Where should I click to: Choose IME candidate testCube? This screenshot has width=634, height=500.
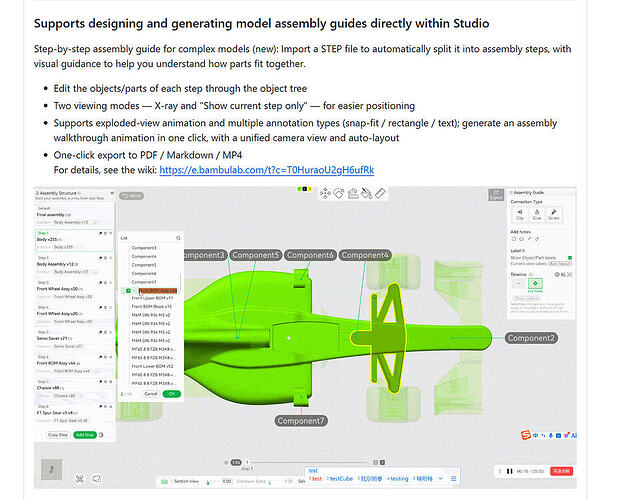(340, 479)
